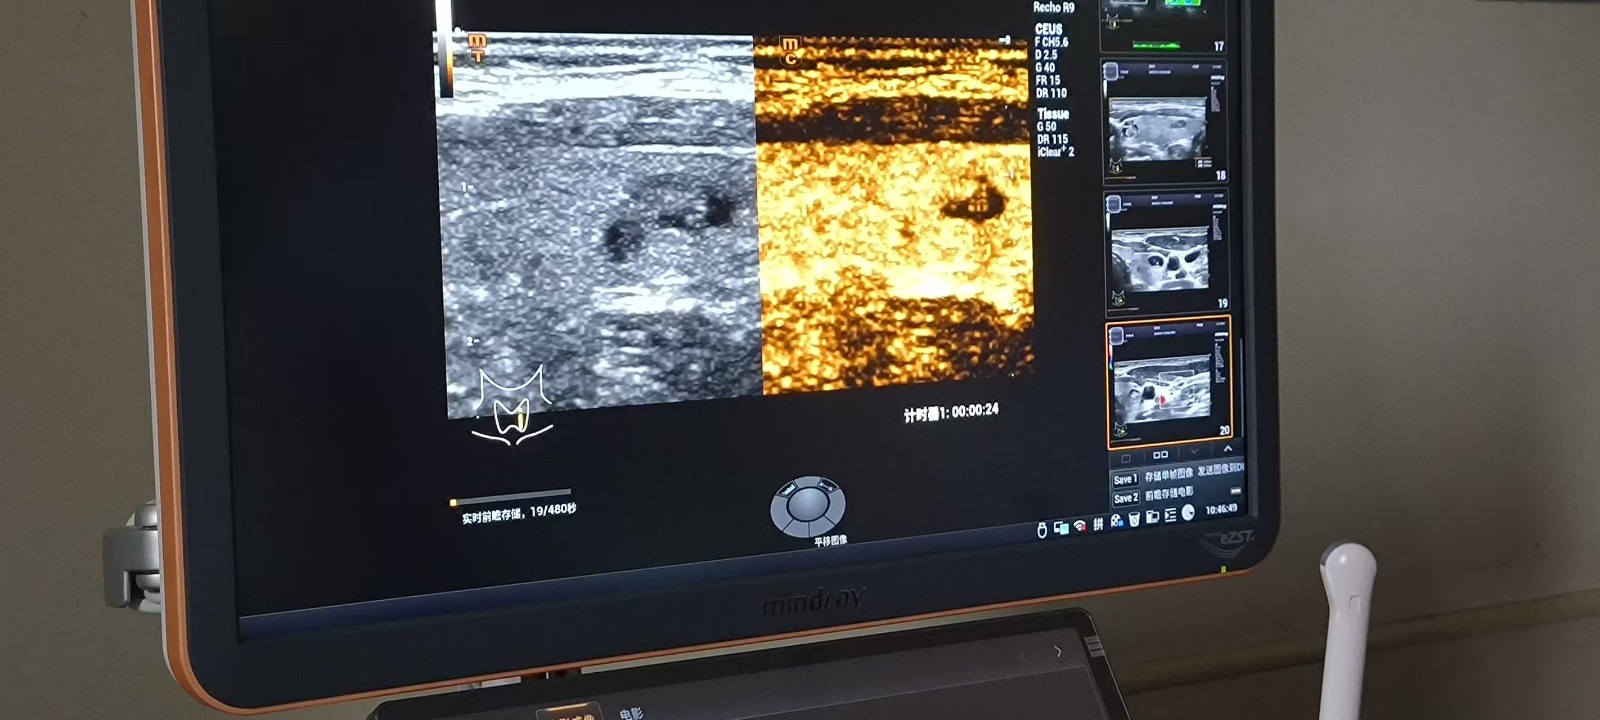Click the up chevron below thumbnails
Screen dimensions: 1600x720
[1228, 448]
